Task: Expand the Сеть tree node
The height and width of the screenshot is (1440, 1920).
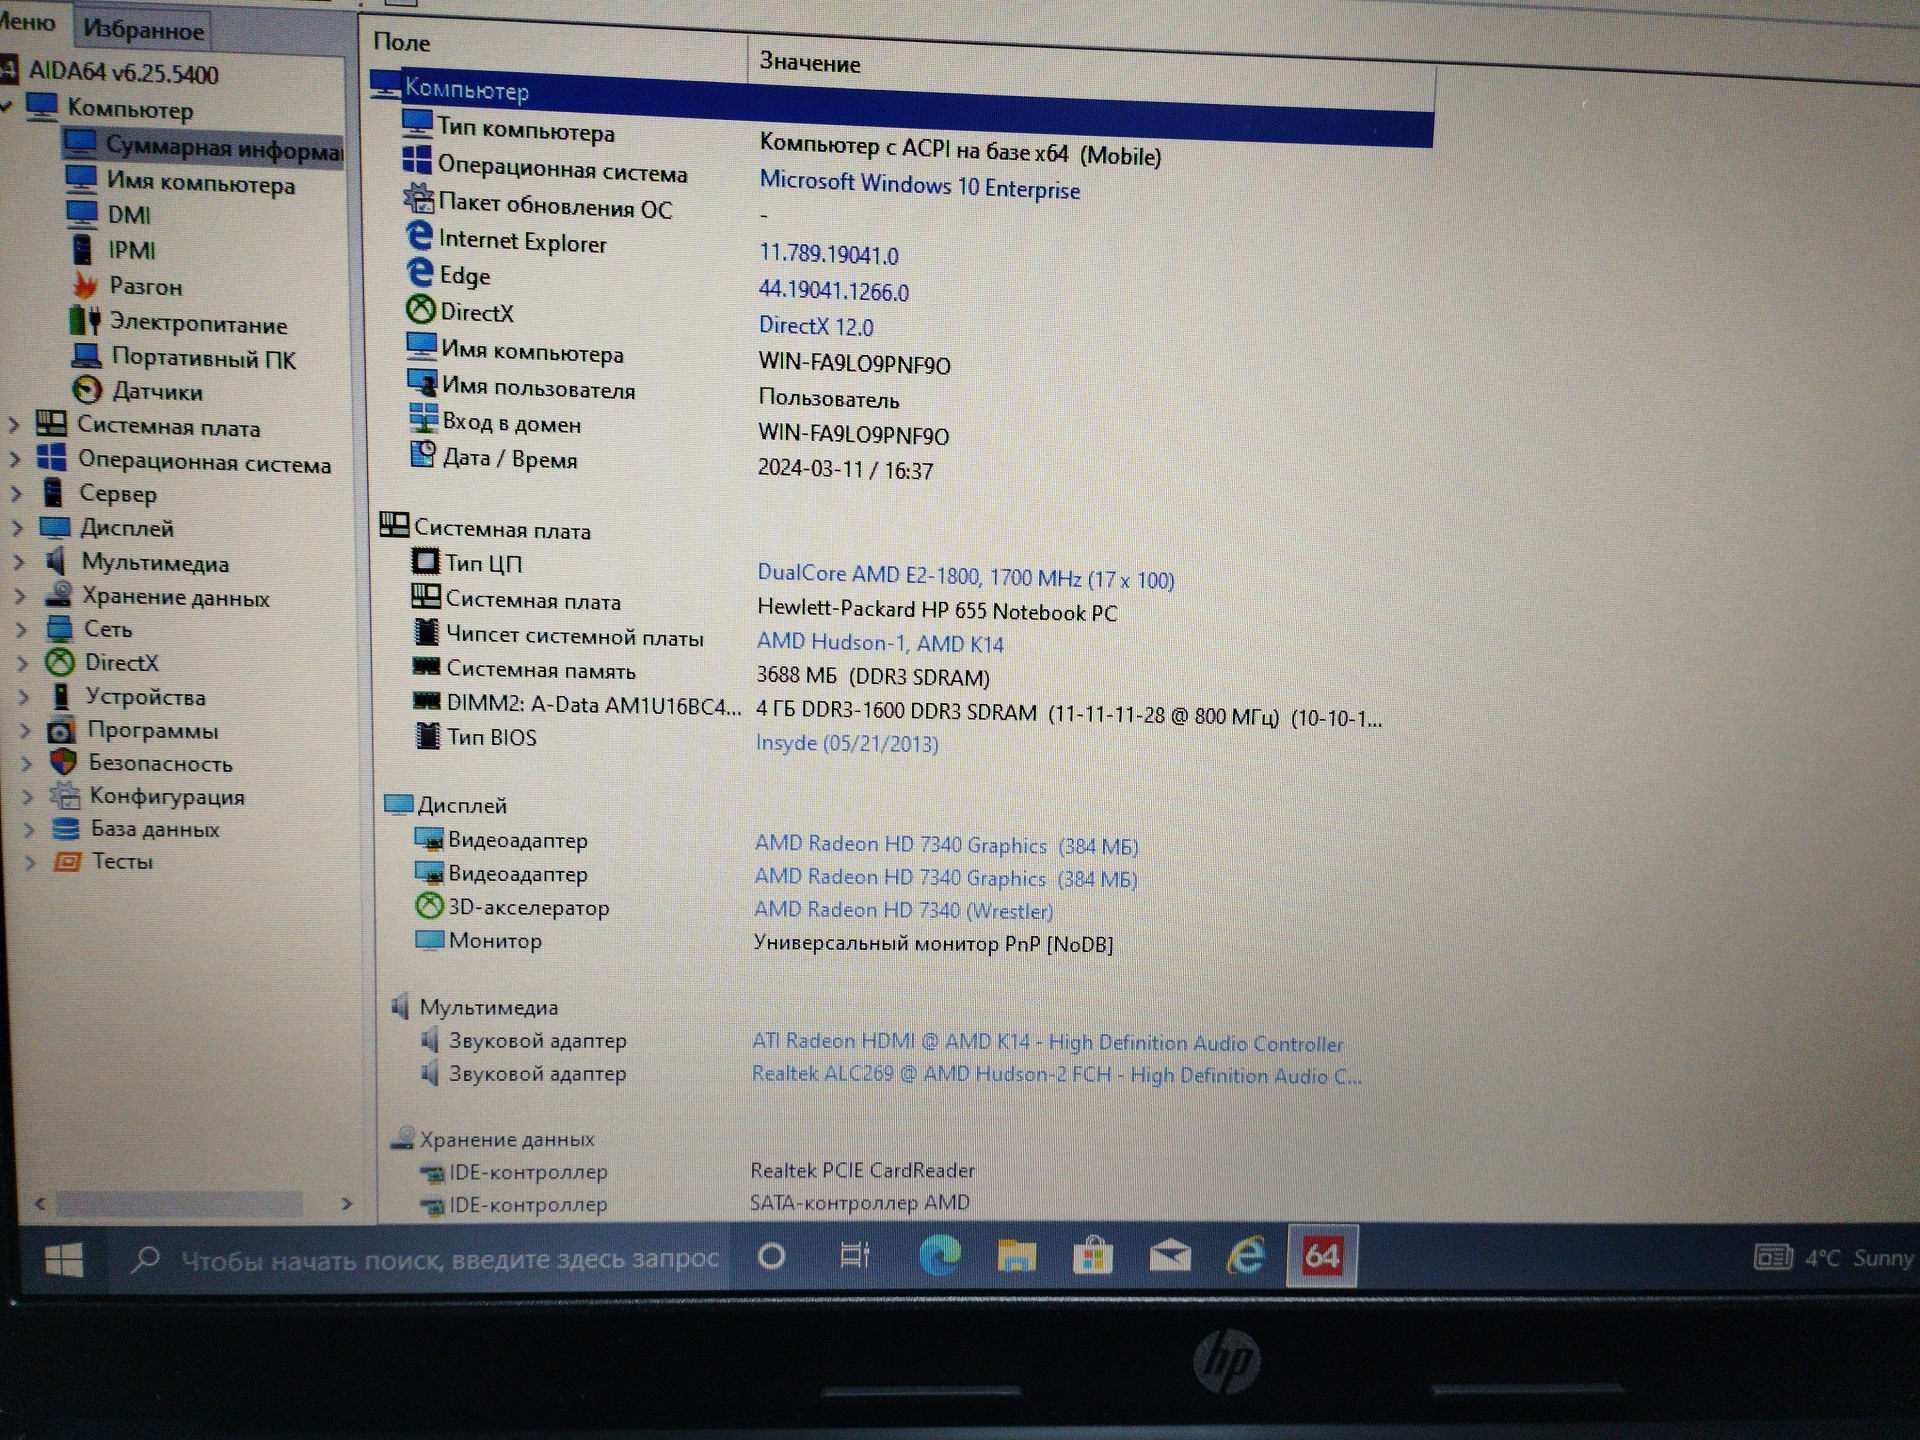Action: pos(21,630)
